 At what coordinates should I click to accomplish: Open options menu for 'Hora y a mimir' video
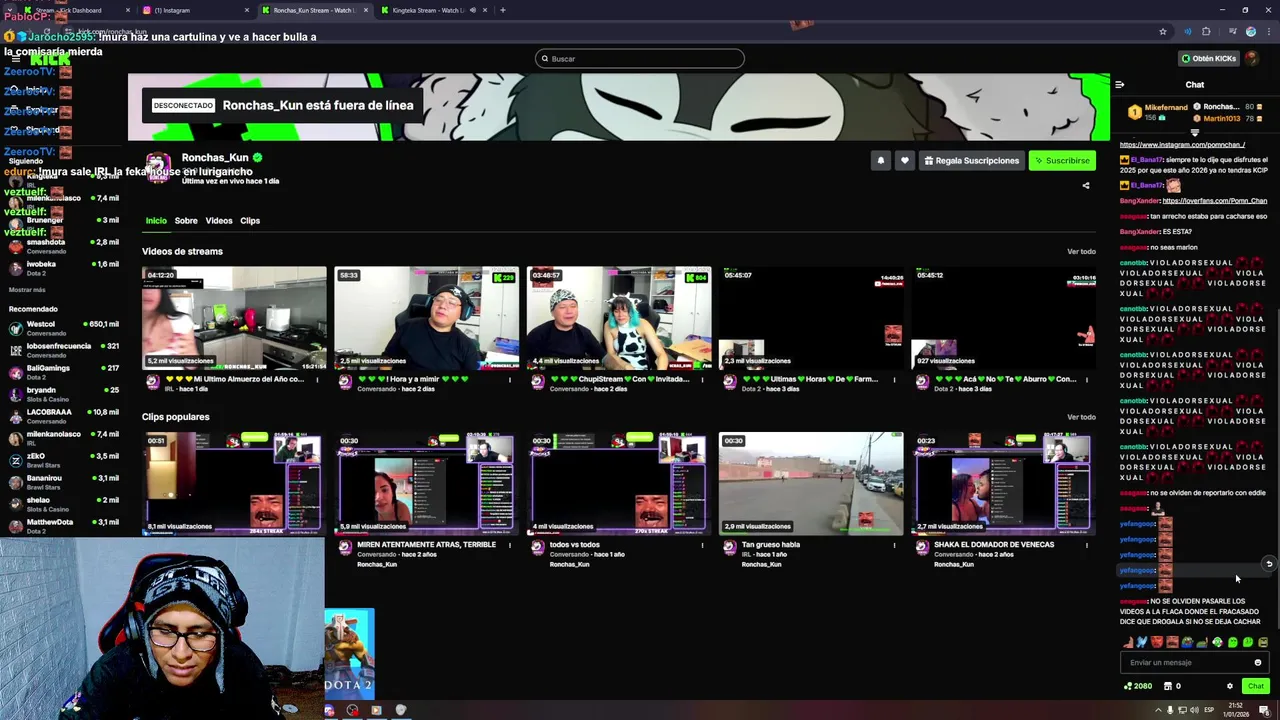[x=510, y=380]
